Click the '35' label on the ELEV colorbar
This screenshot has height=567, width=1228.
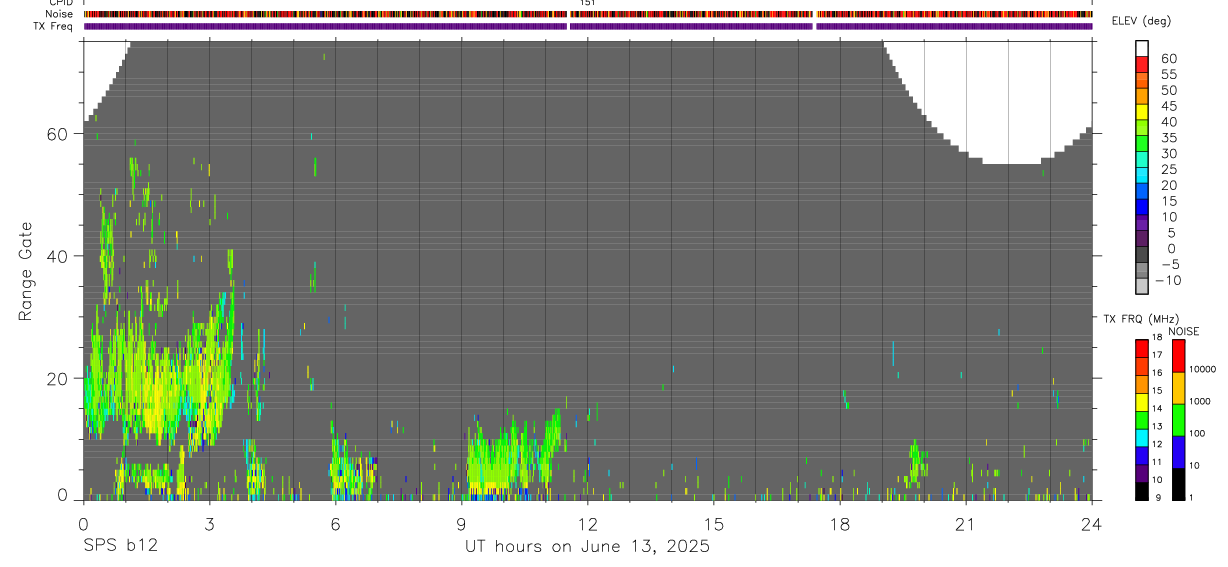pyautogui.click(x=1168, y=138)
